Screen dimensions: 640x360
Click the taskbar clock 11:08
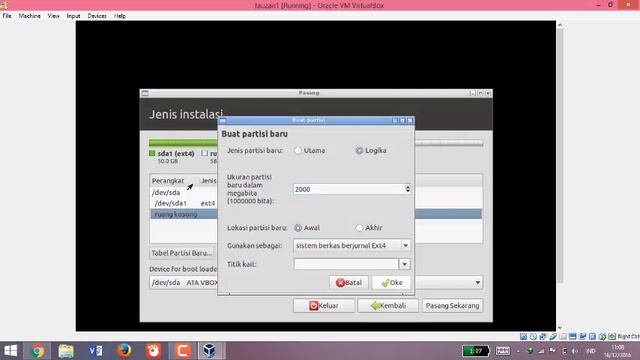pos(618,351)
